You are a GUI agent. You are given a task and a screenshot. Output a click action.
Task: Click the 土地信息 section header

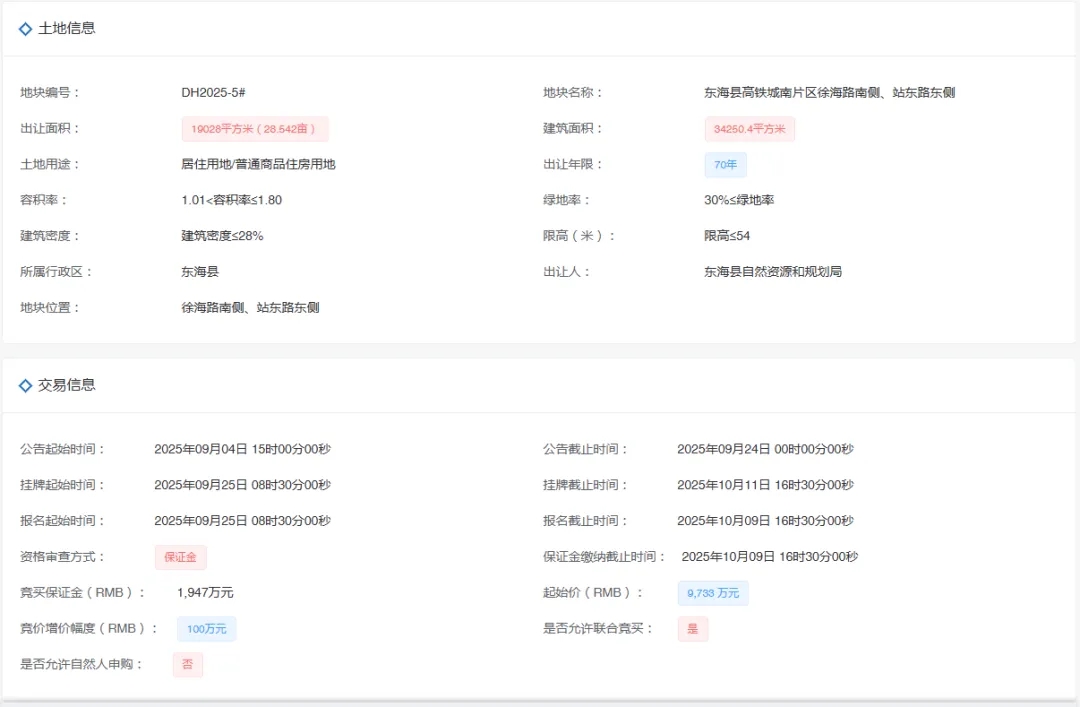[67, 29]
